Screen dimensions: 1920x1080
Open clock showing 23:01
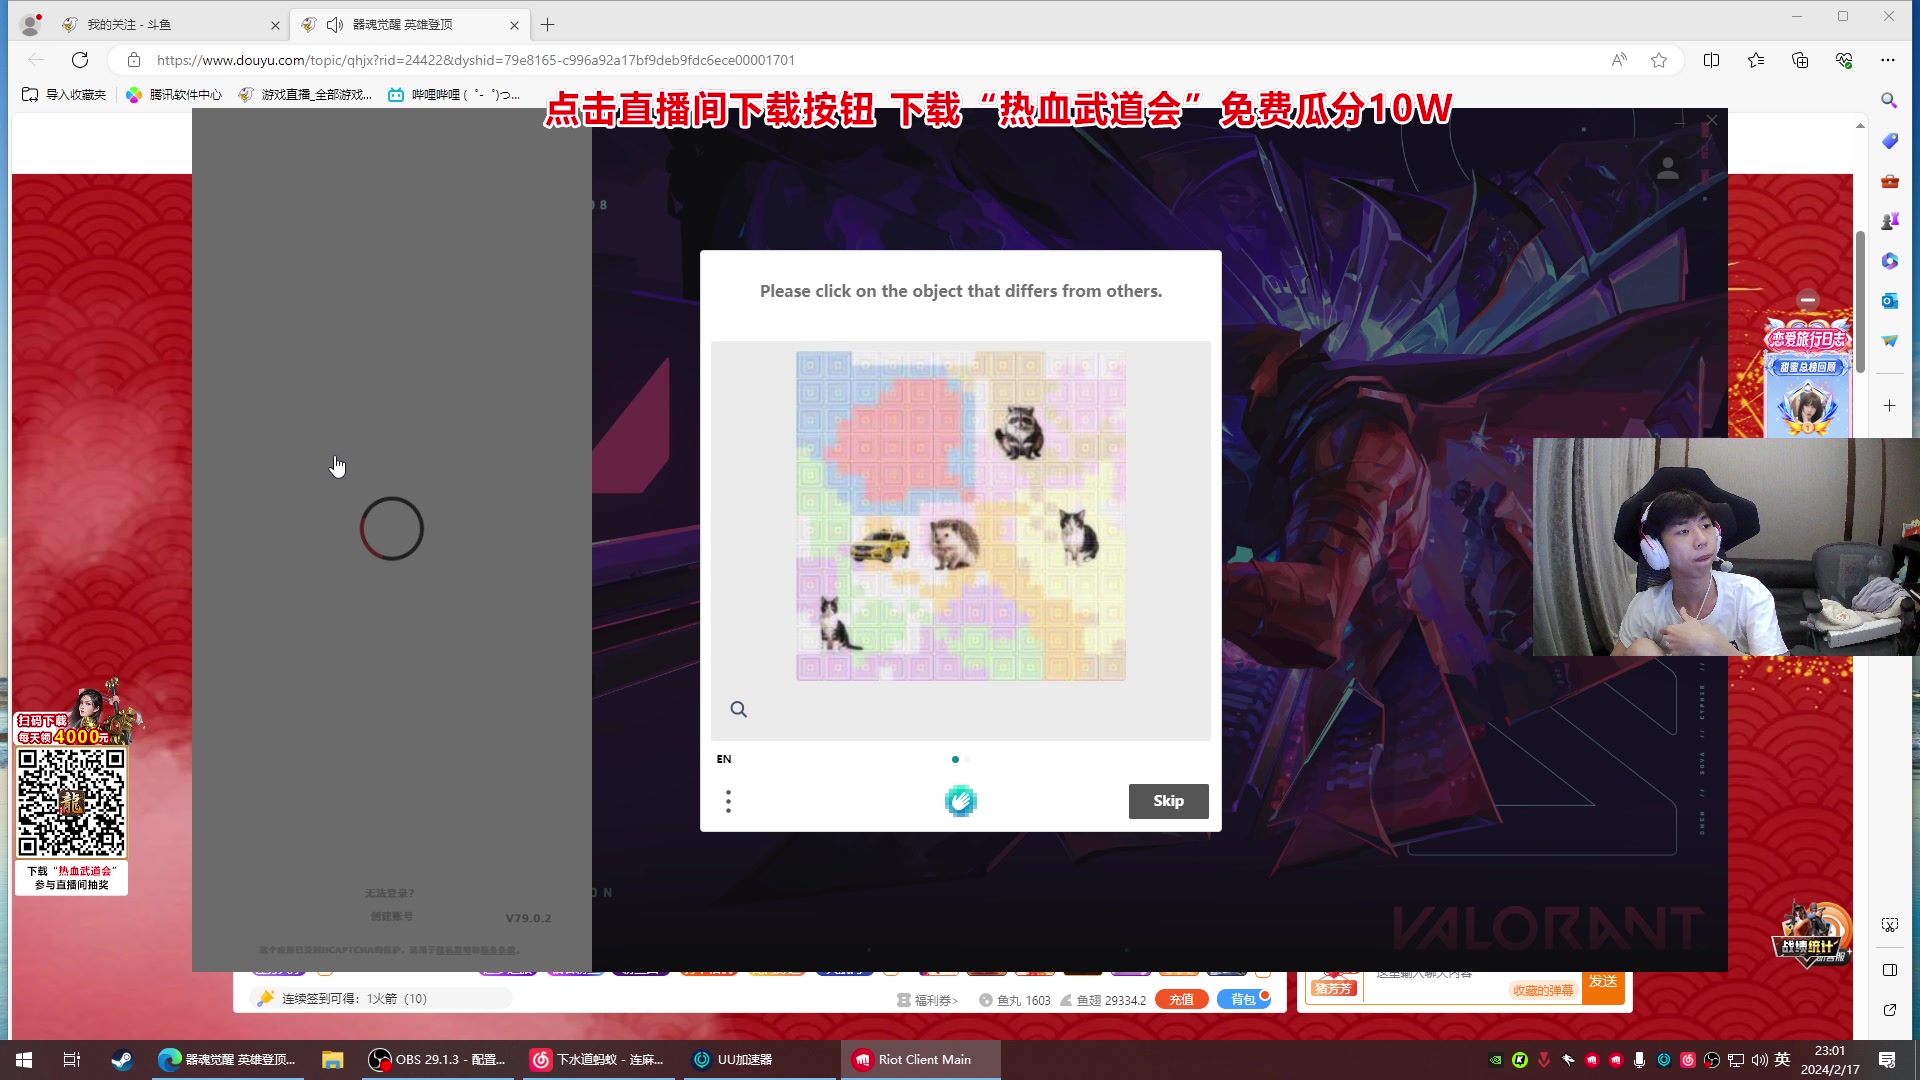tap(1830, 1060)
